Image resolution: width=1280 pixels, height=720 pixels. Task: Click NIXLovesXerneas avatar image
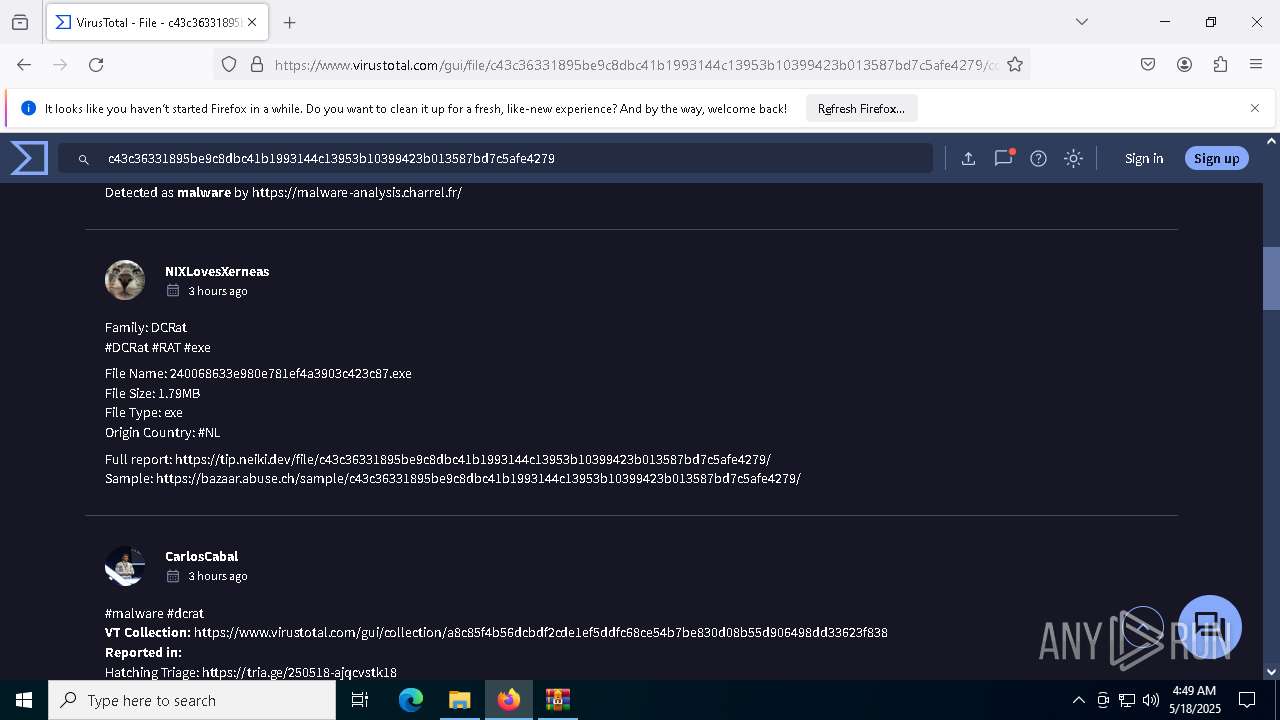(x=125, y=280)
